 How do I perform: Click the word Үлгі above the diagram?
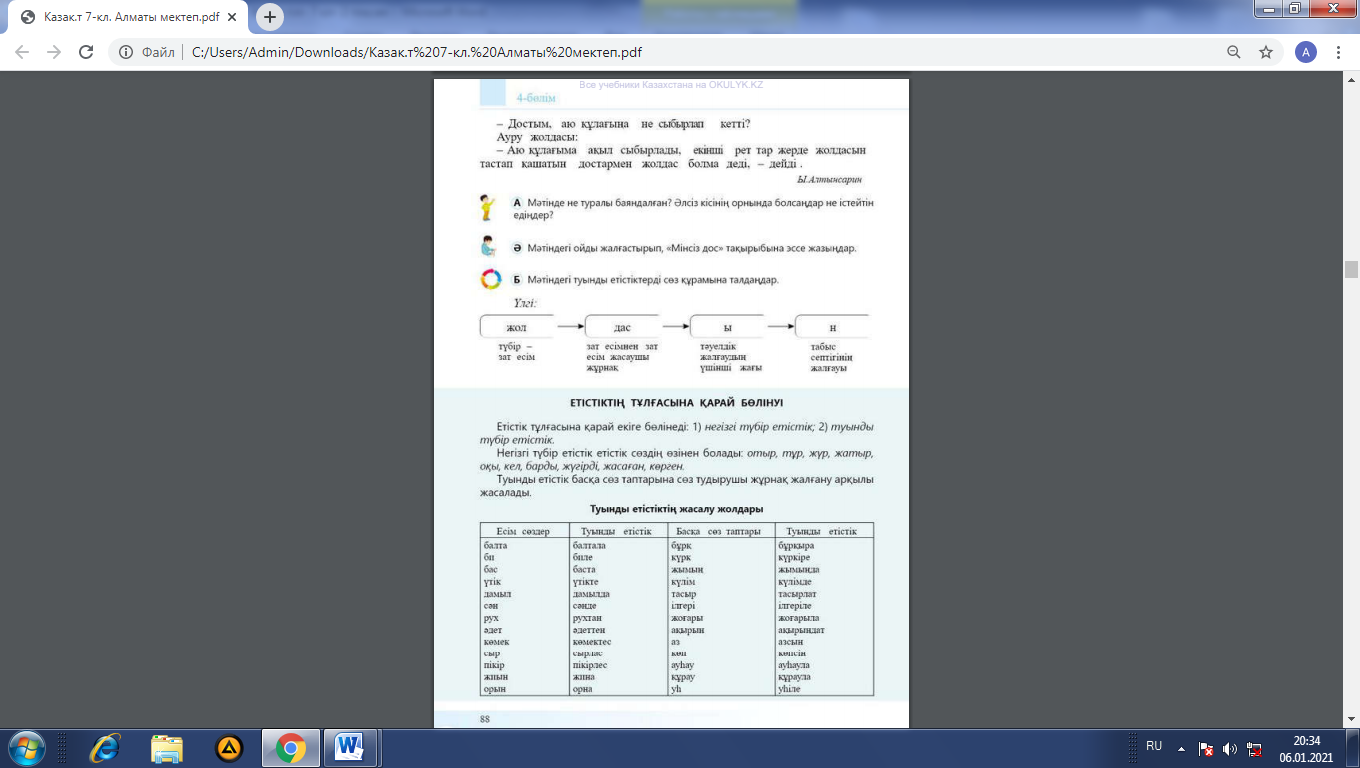(526, 302)
